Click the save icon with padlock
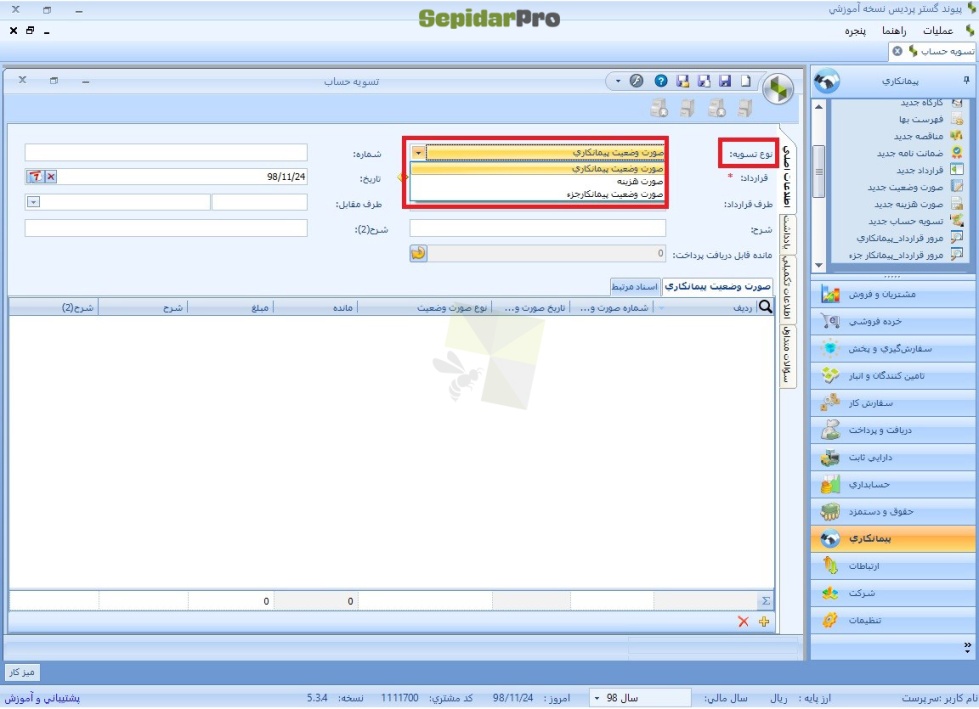Viewport: 979px width, 709px height. click(683, 81)
